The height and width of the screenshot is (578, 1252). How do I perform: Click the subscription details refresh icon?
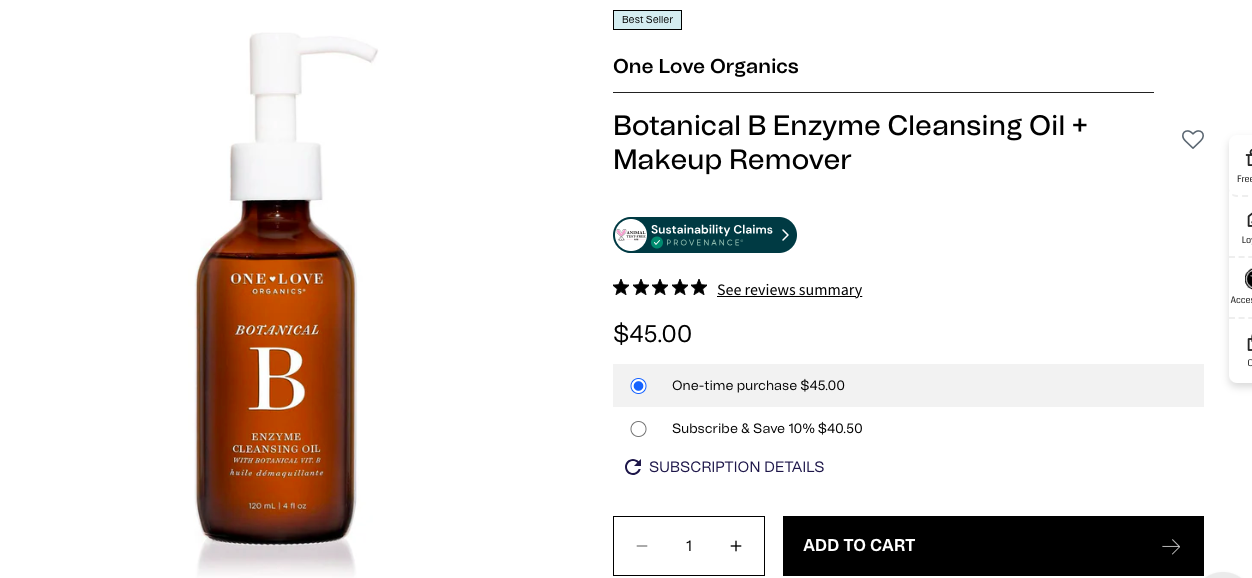tap(632, 467)
